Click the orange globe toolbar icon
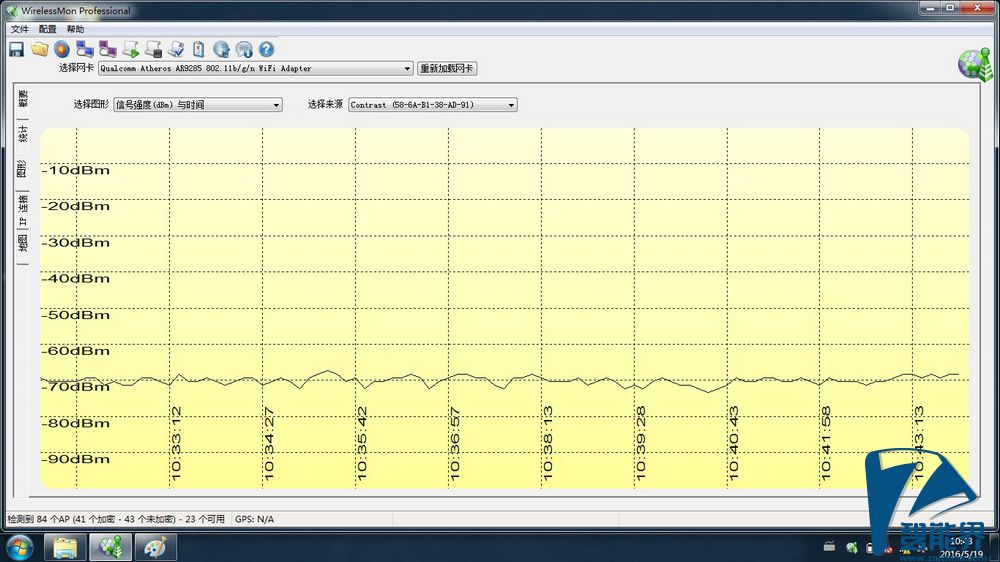 [62, 49]
